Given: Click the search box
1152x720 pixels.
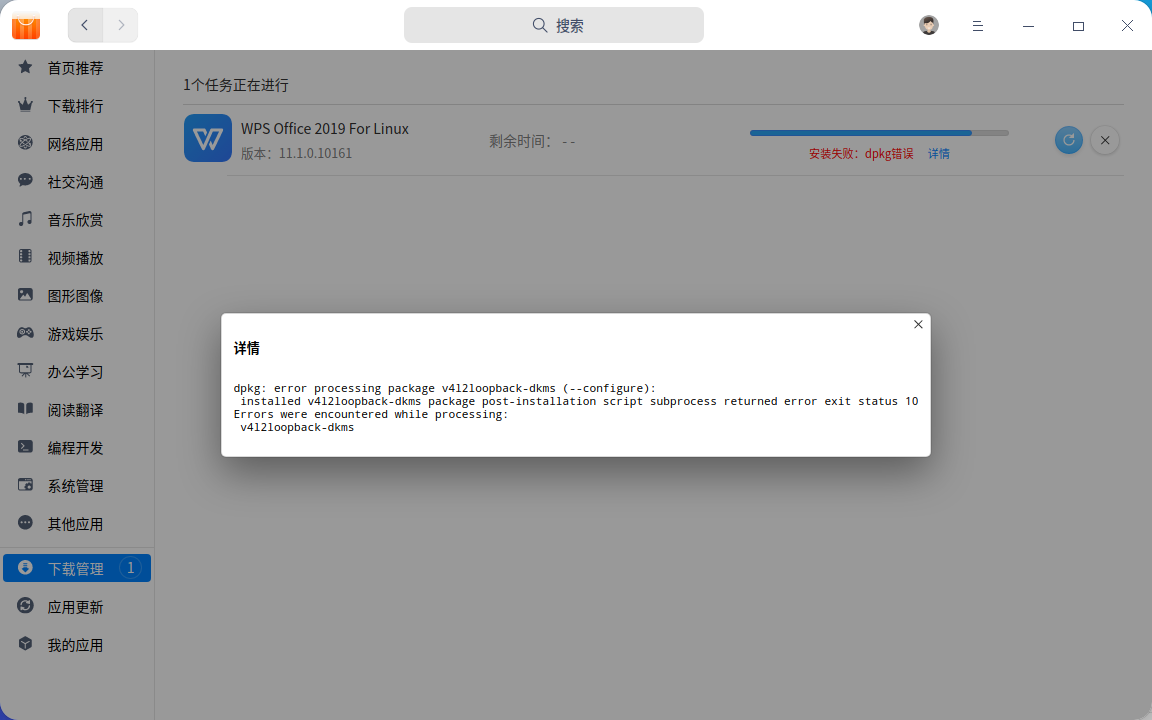Looking at the screenshot, I should [x=554, y=26].
